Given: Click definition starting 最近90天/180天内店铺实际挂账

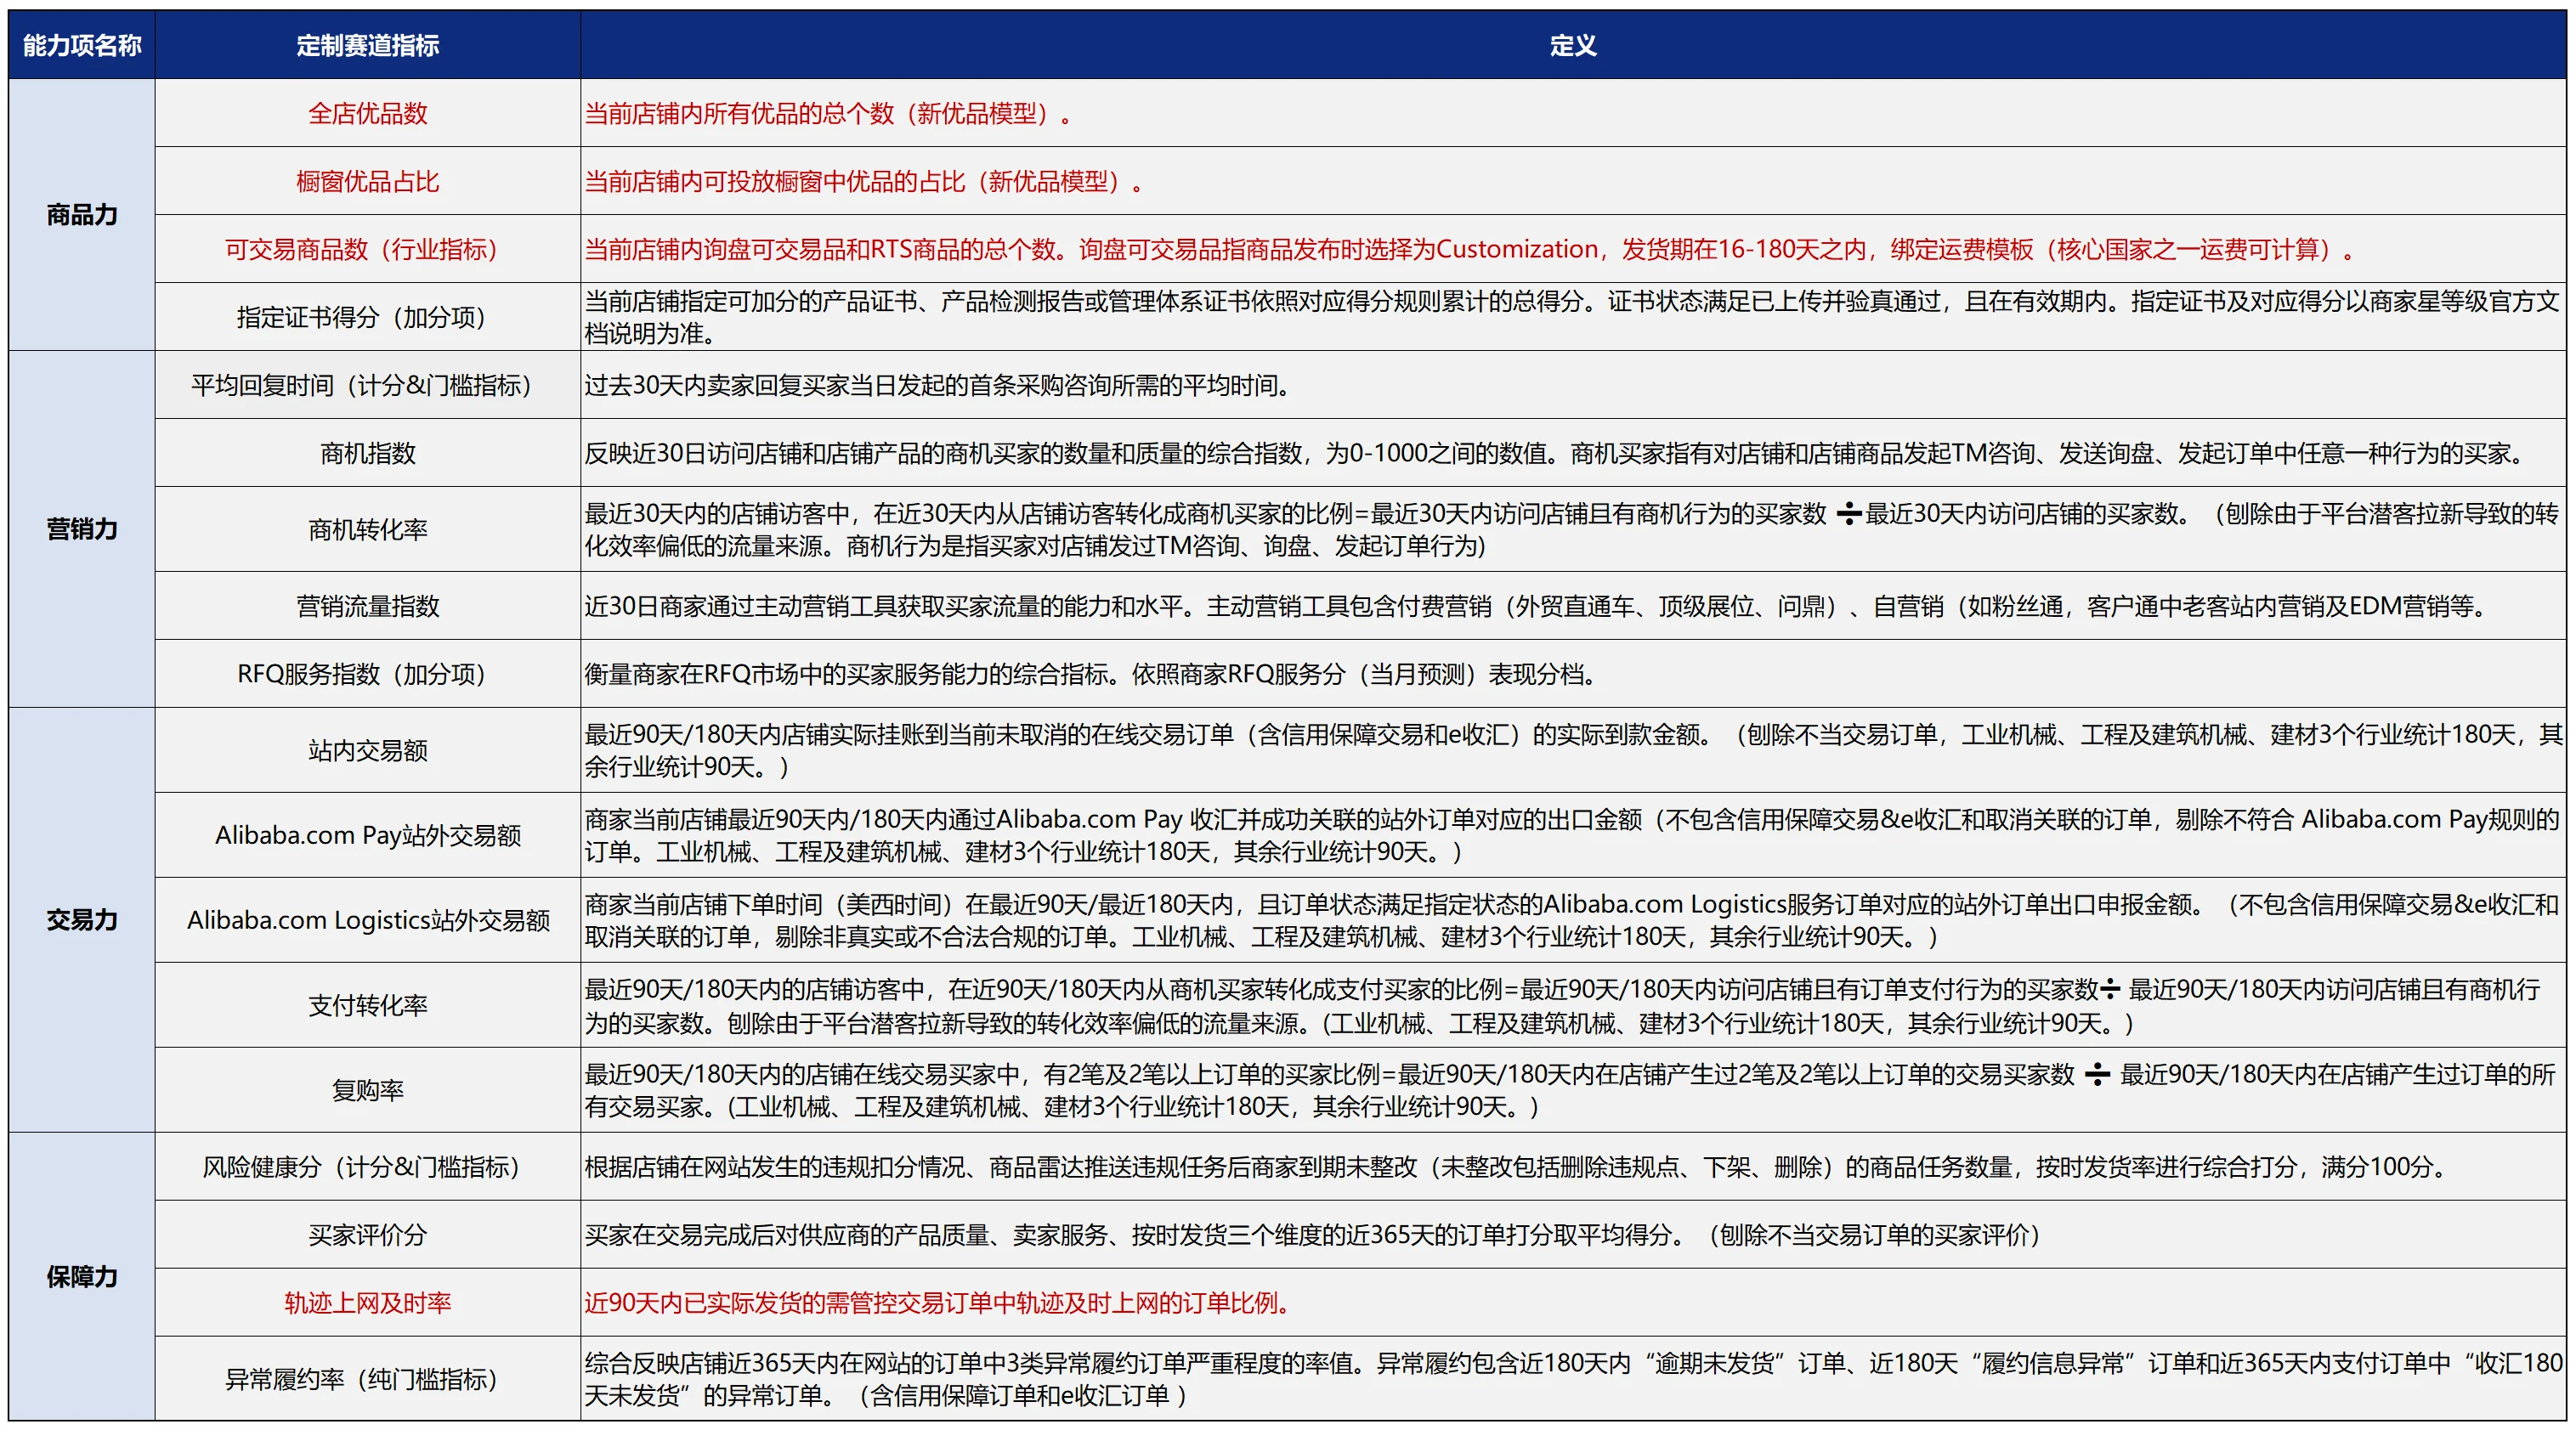Looking at the screenshot, I should [1573, 750].
